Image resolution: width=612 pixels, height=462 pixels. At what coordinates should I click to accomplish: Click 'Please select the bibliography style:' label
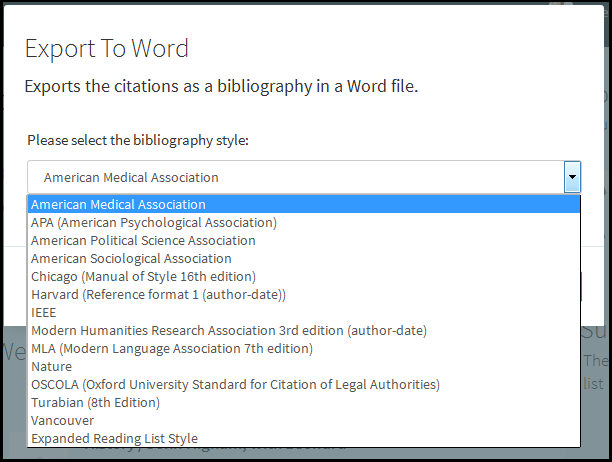[x=138, y=140]
